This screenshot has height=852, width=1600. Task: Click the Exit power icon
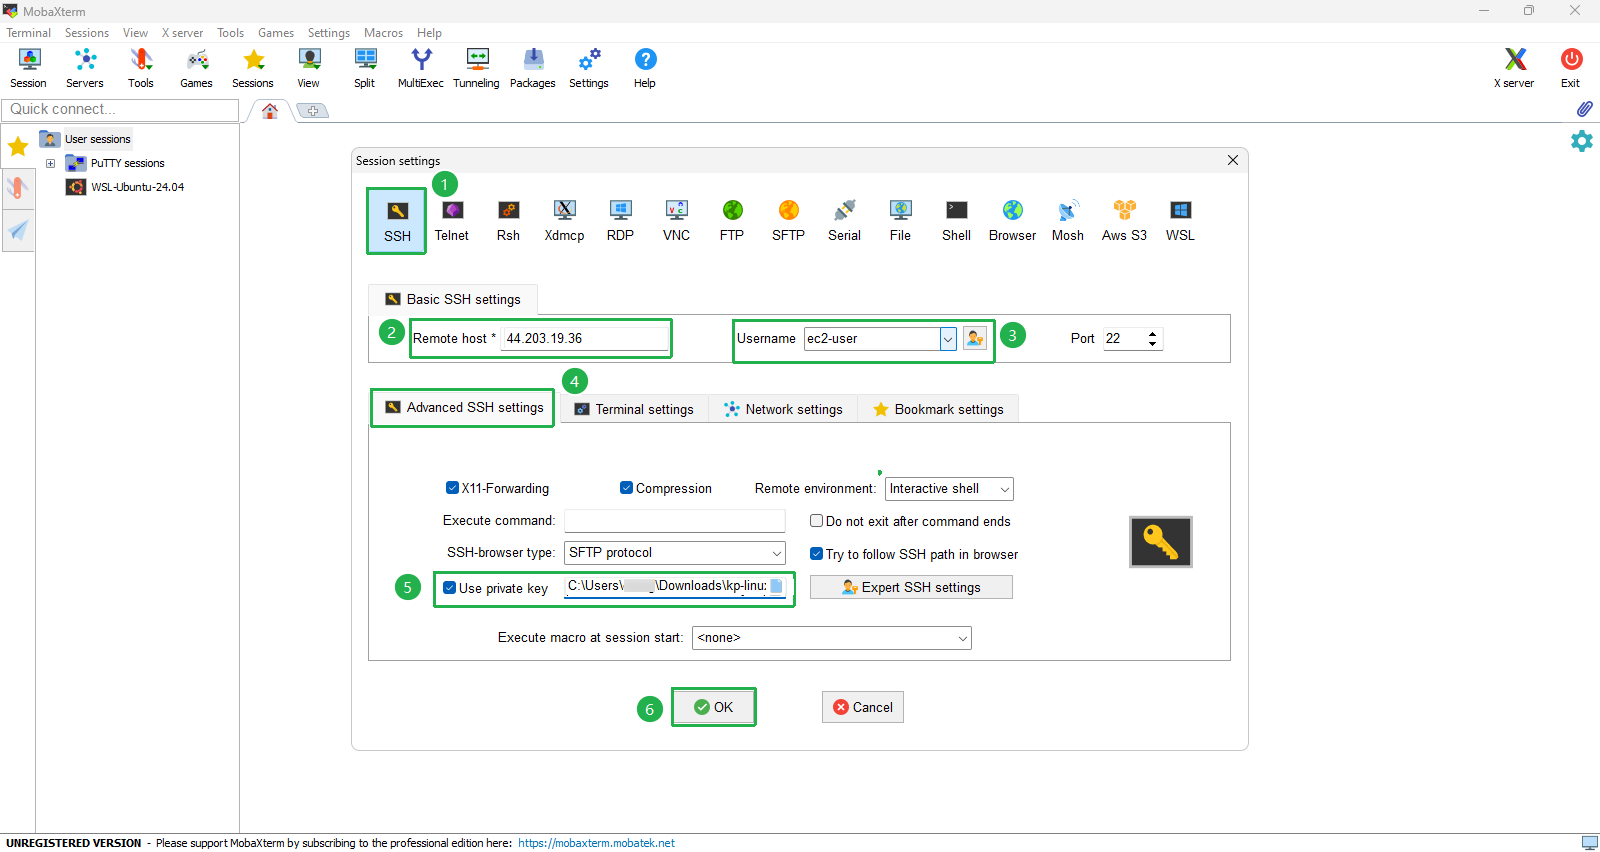point(1571,68)
